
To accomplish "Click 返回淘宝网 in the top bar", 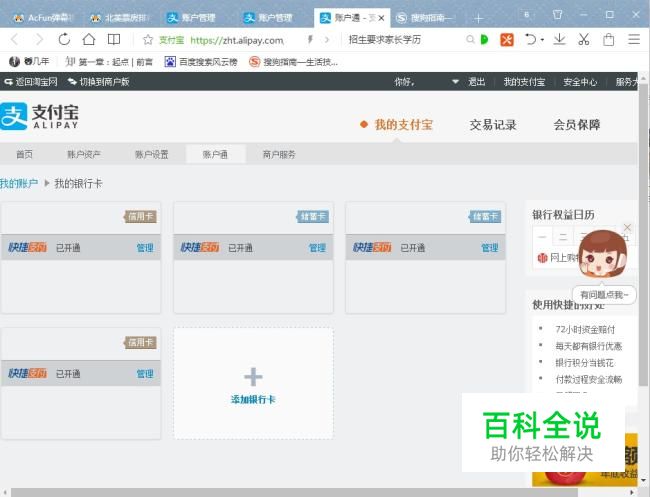I will pyautogui.click(x=31, y=82).
